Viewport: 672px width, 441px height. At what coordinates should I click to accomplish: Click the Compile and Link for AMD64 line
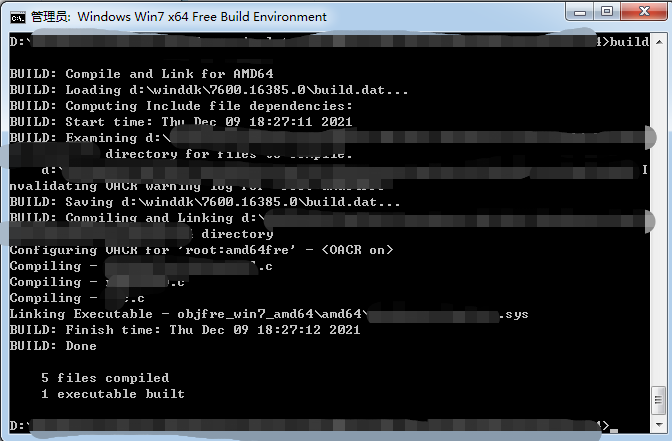[141, 74]
